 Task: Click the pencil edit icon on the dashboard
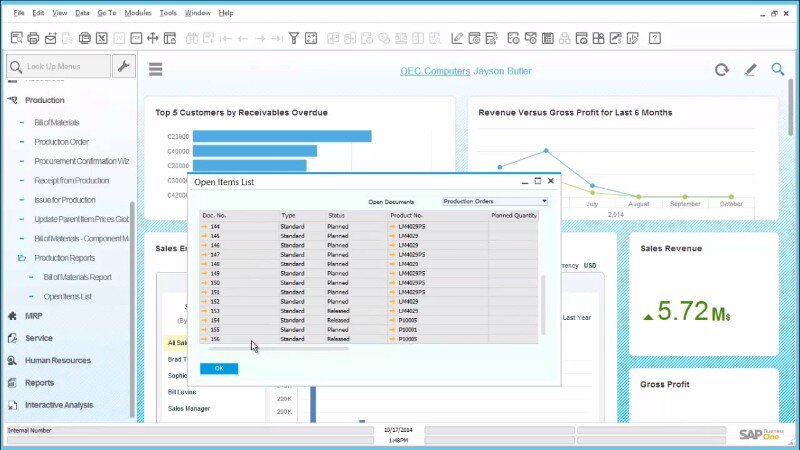[750, 70]
